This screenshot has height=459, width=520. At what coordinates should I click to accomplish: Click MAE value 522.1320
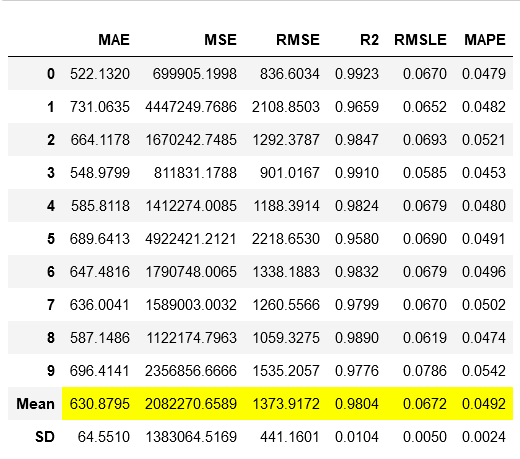[100, 74]
